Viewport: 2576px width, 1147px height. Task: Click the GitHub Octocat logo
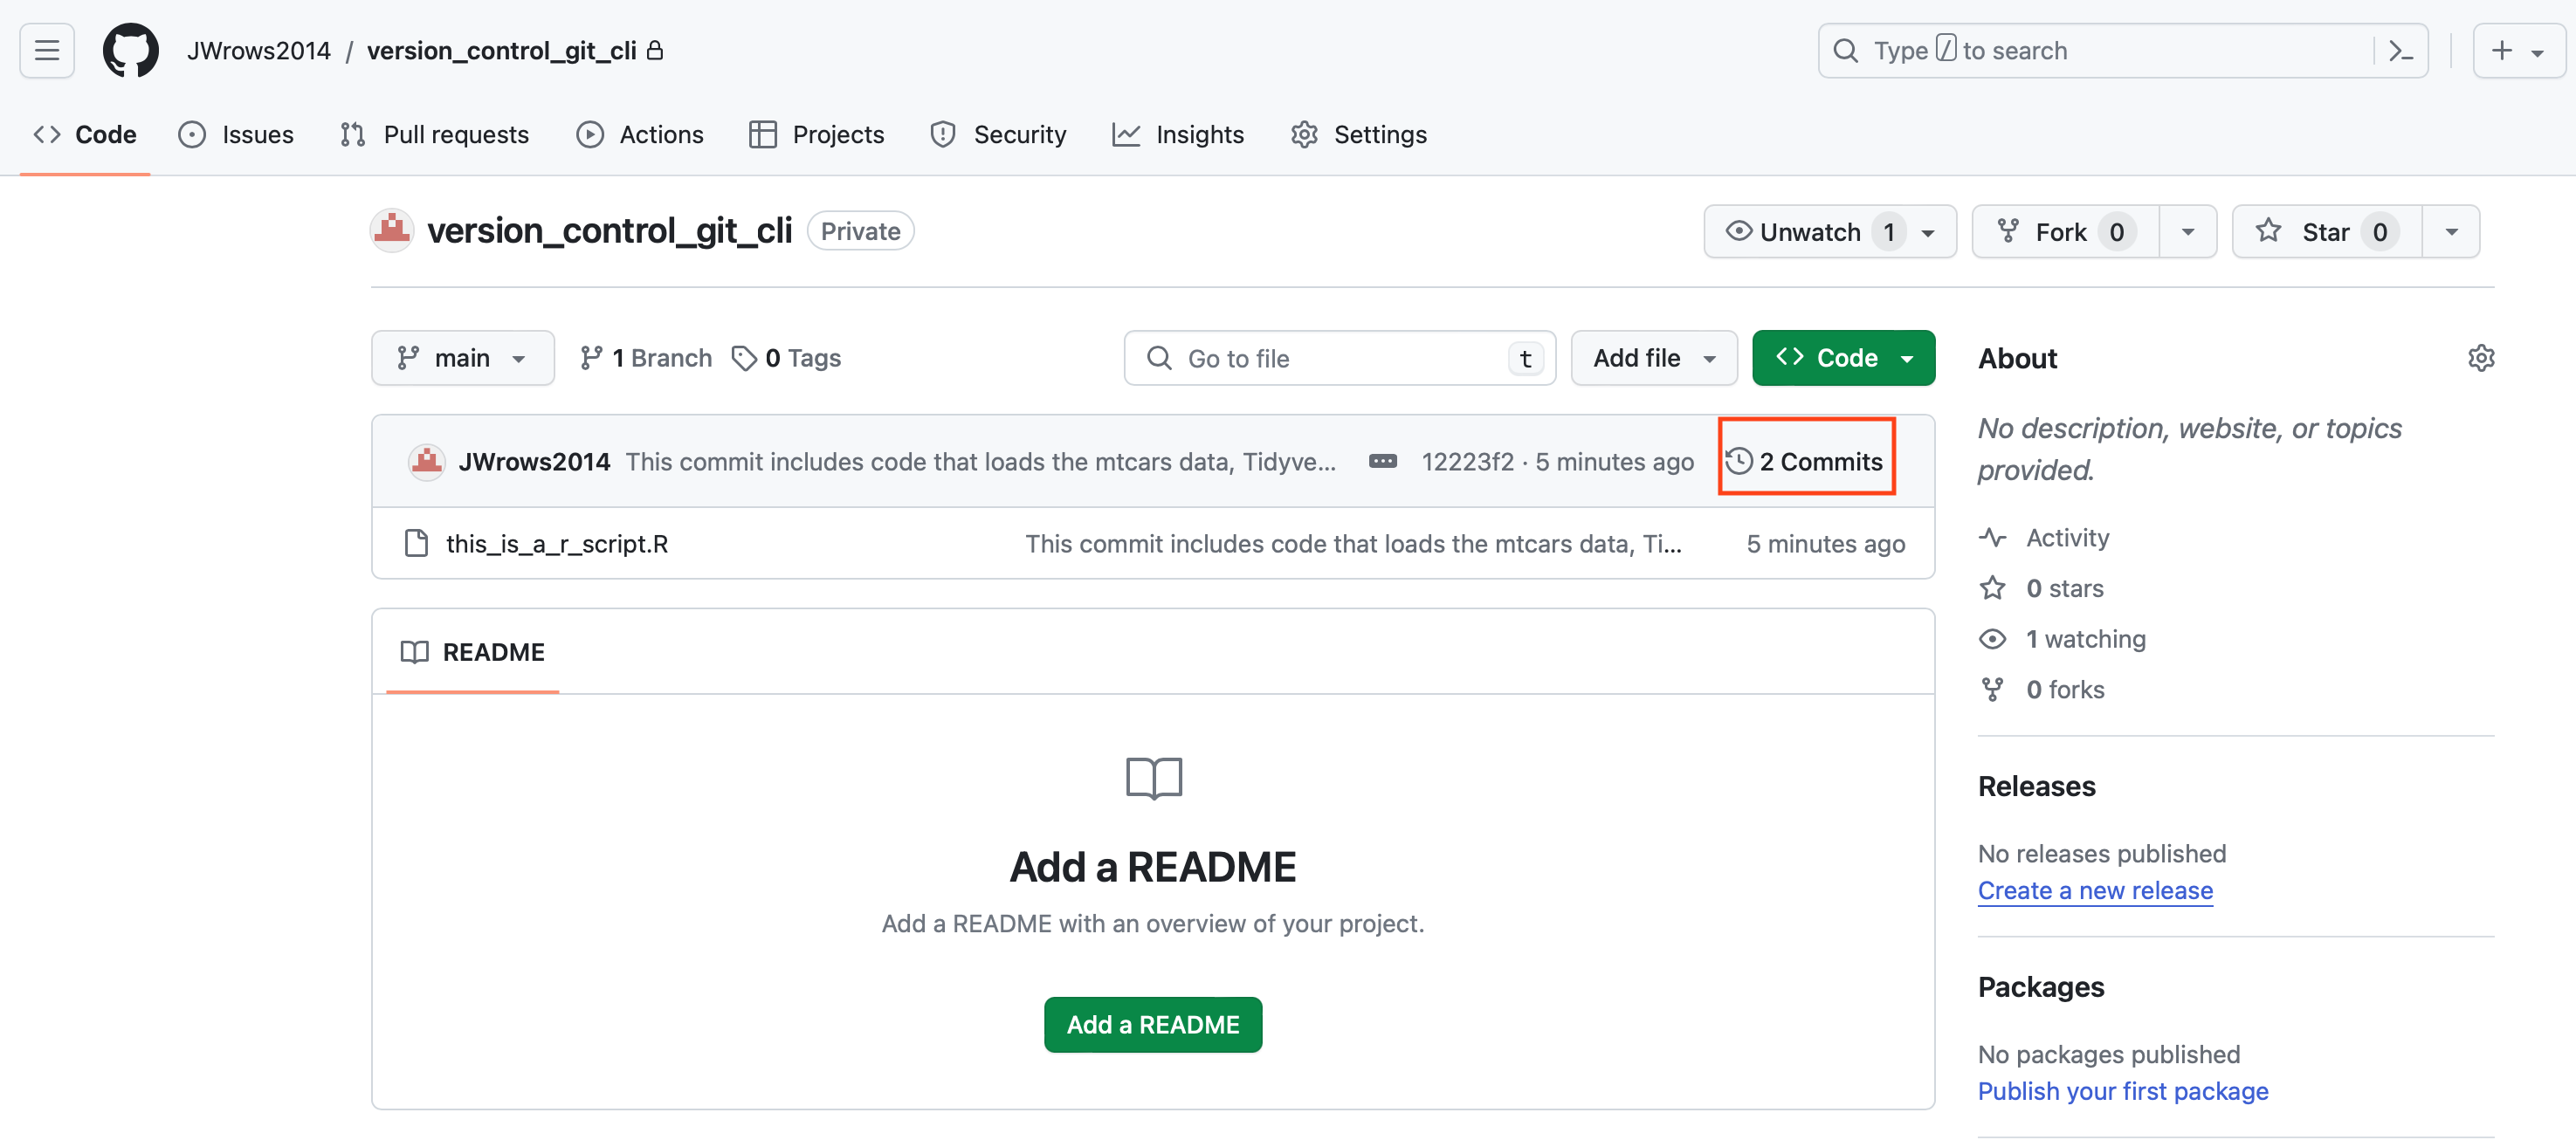click(130, 50)
